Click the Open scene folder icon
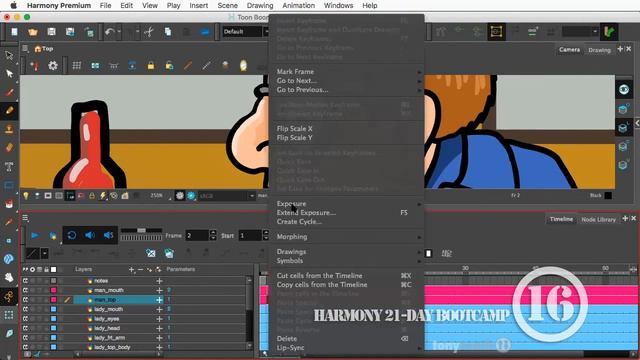Image resolution: width=640 pixels, height=360 pixels. [x=33, y=32]
